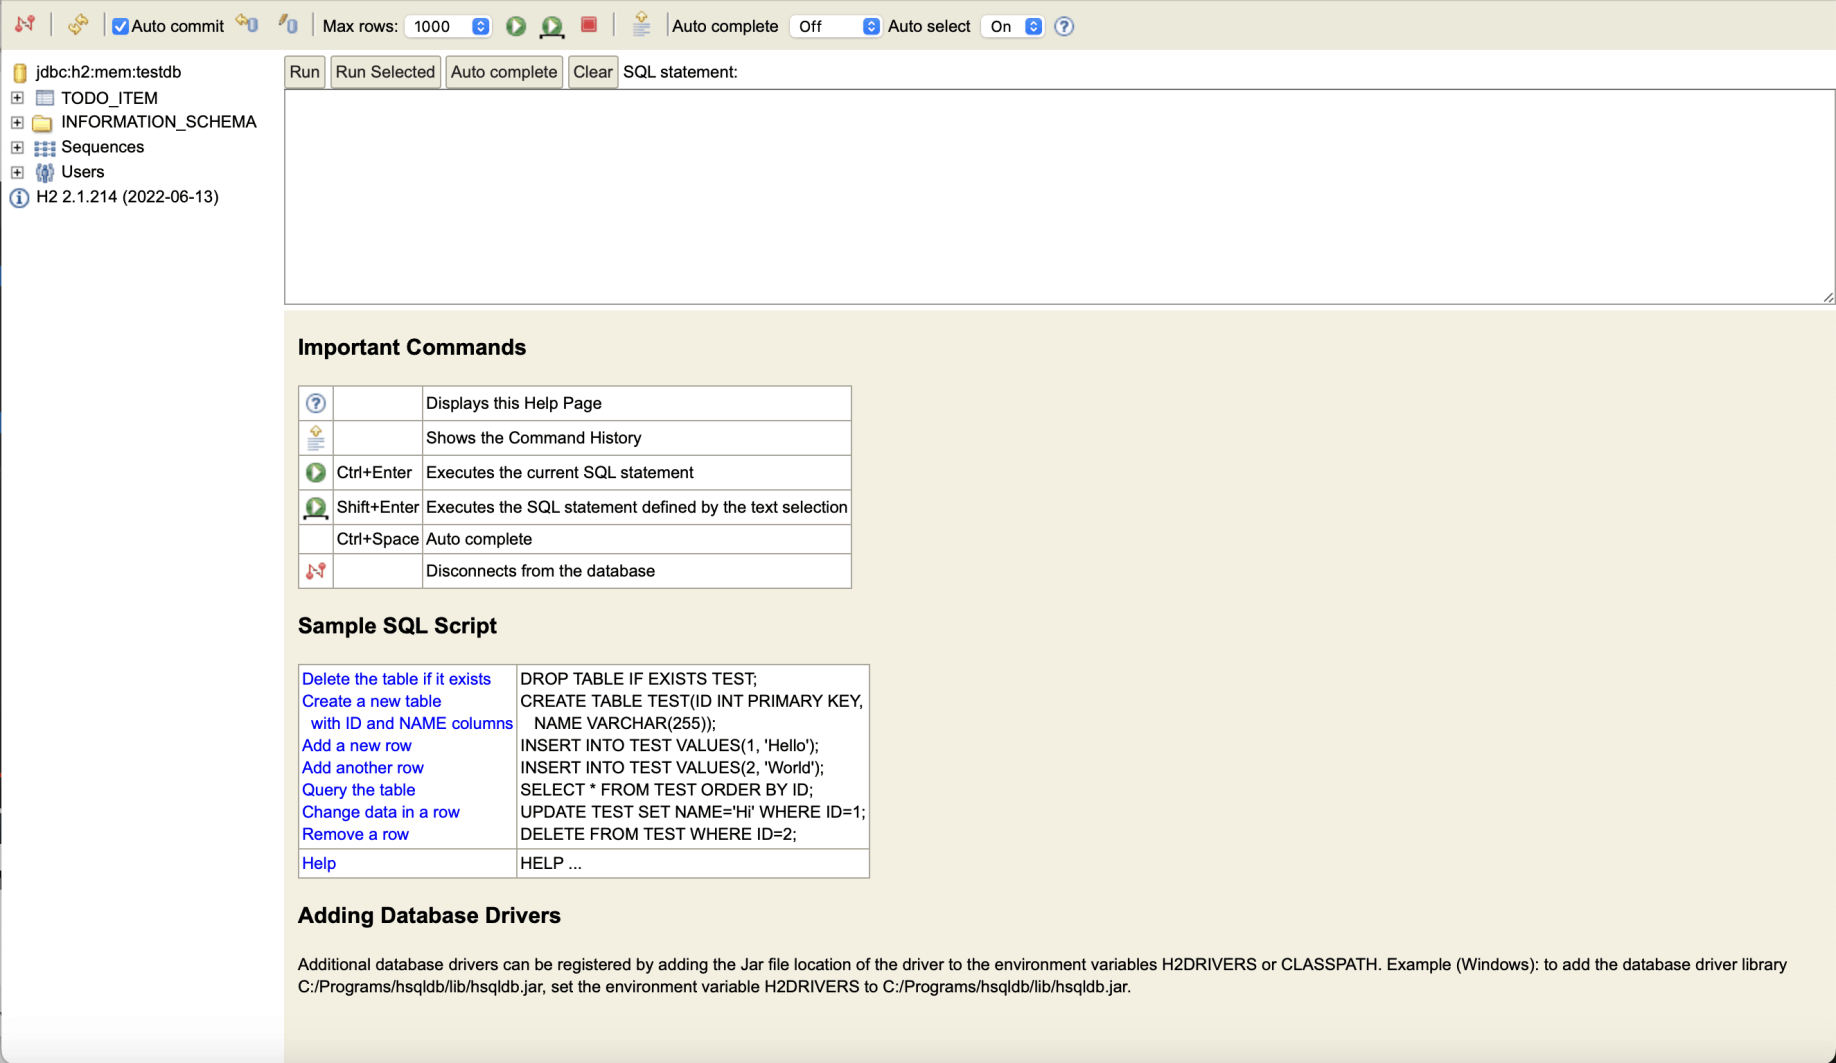1836x1063 pixels.
Task: Click the Disconnect icon in the top toolbar
Action: click(25, 25)
